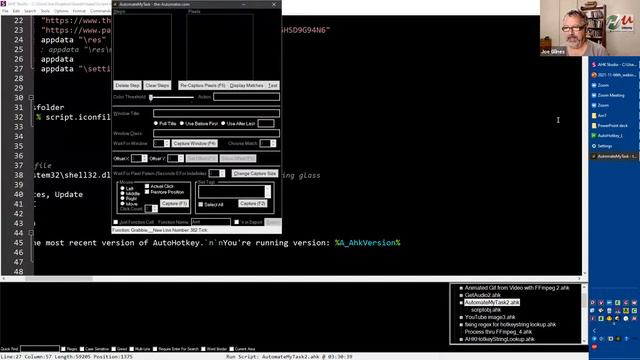The image size is (640, 360).
Task: Click into the Set Text box
Action: point(231,192)
